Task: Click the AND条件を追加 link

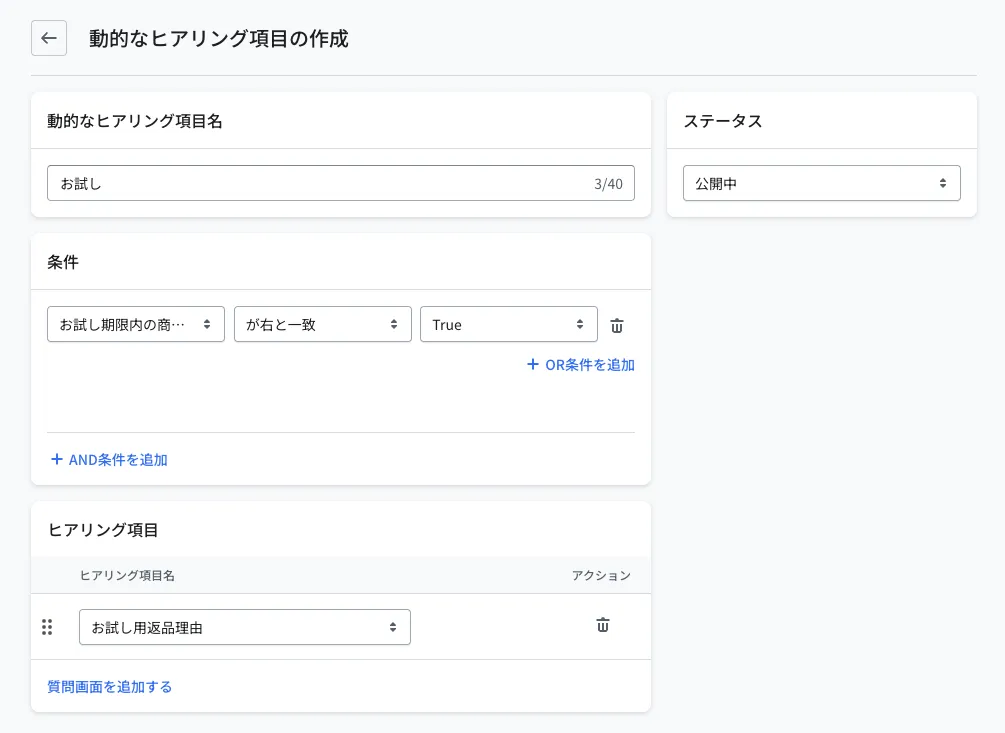Action: coord(109,459)
